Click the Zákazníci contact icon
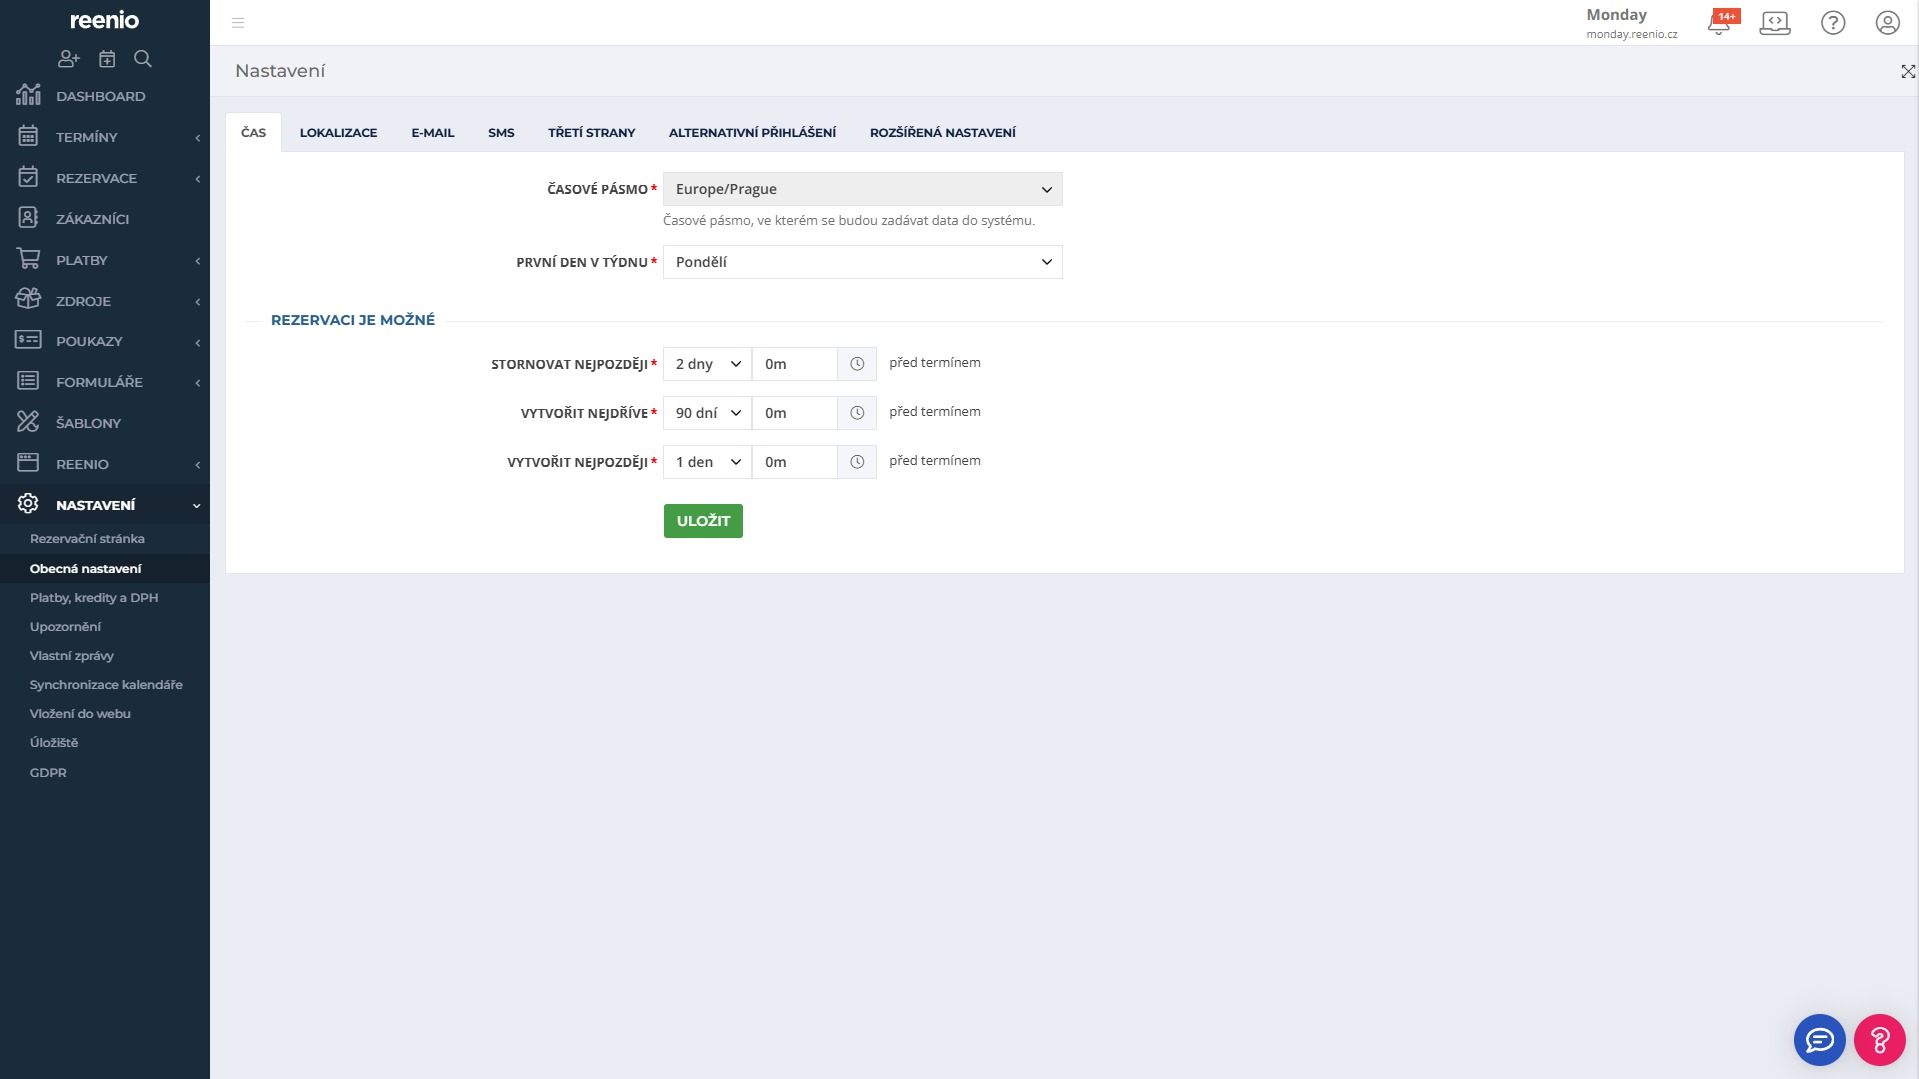 coord(28,218)
